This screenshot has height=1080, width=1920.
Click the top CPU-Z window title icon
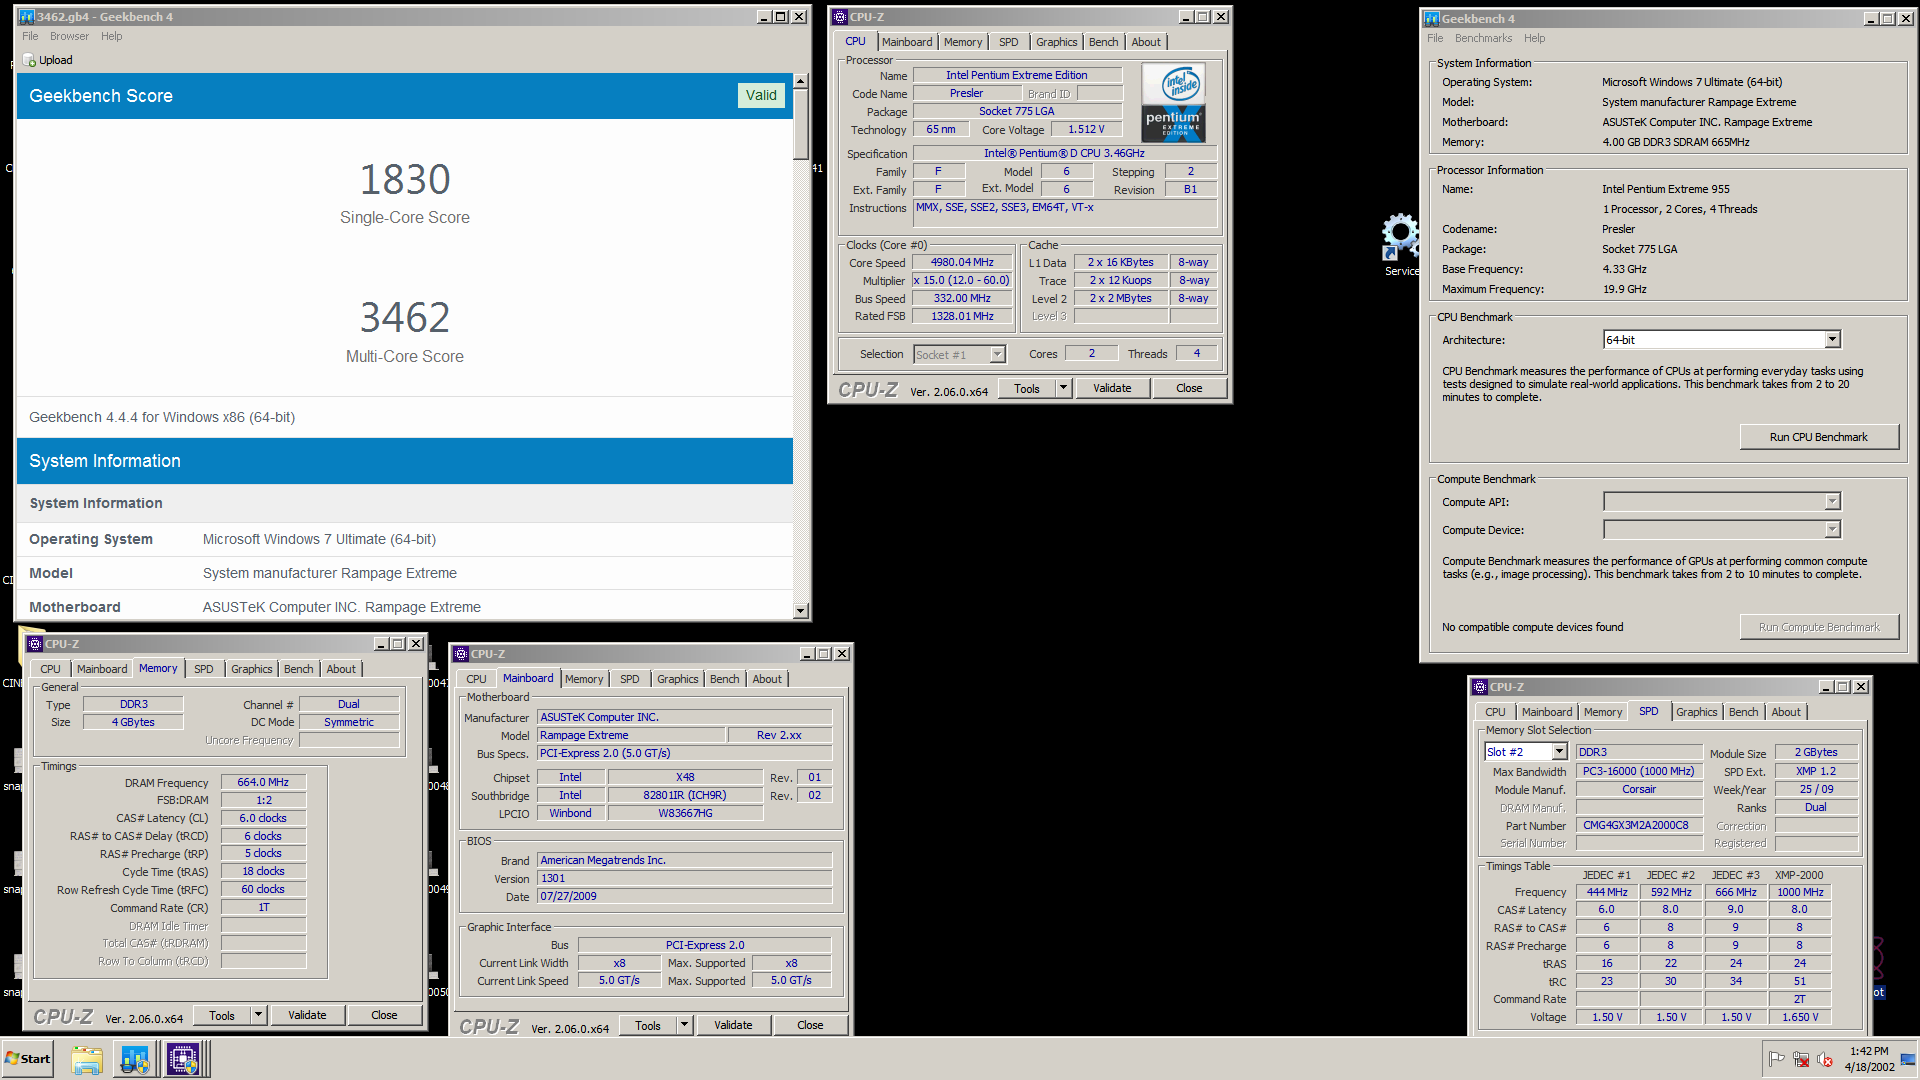click(840, 17)
